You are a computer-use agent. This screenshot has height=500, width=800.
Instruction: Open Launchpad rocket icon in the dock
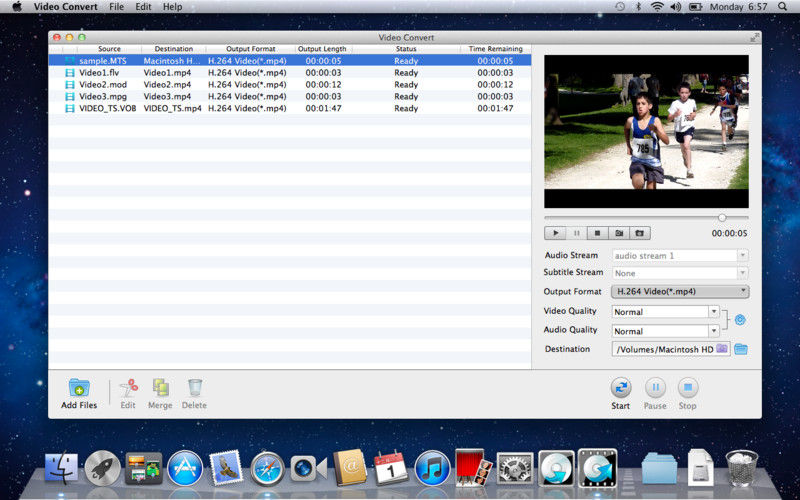102,468
